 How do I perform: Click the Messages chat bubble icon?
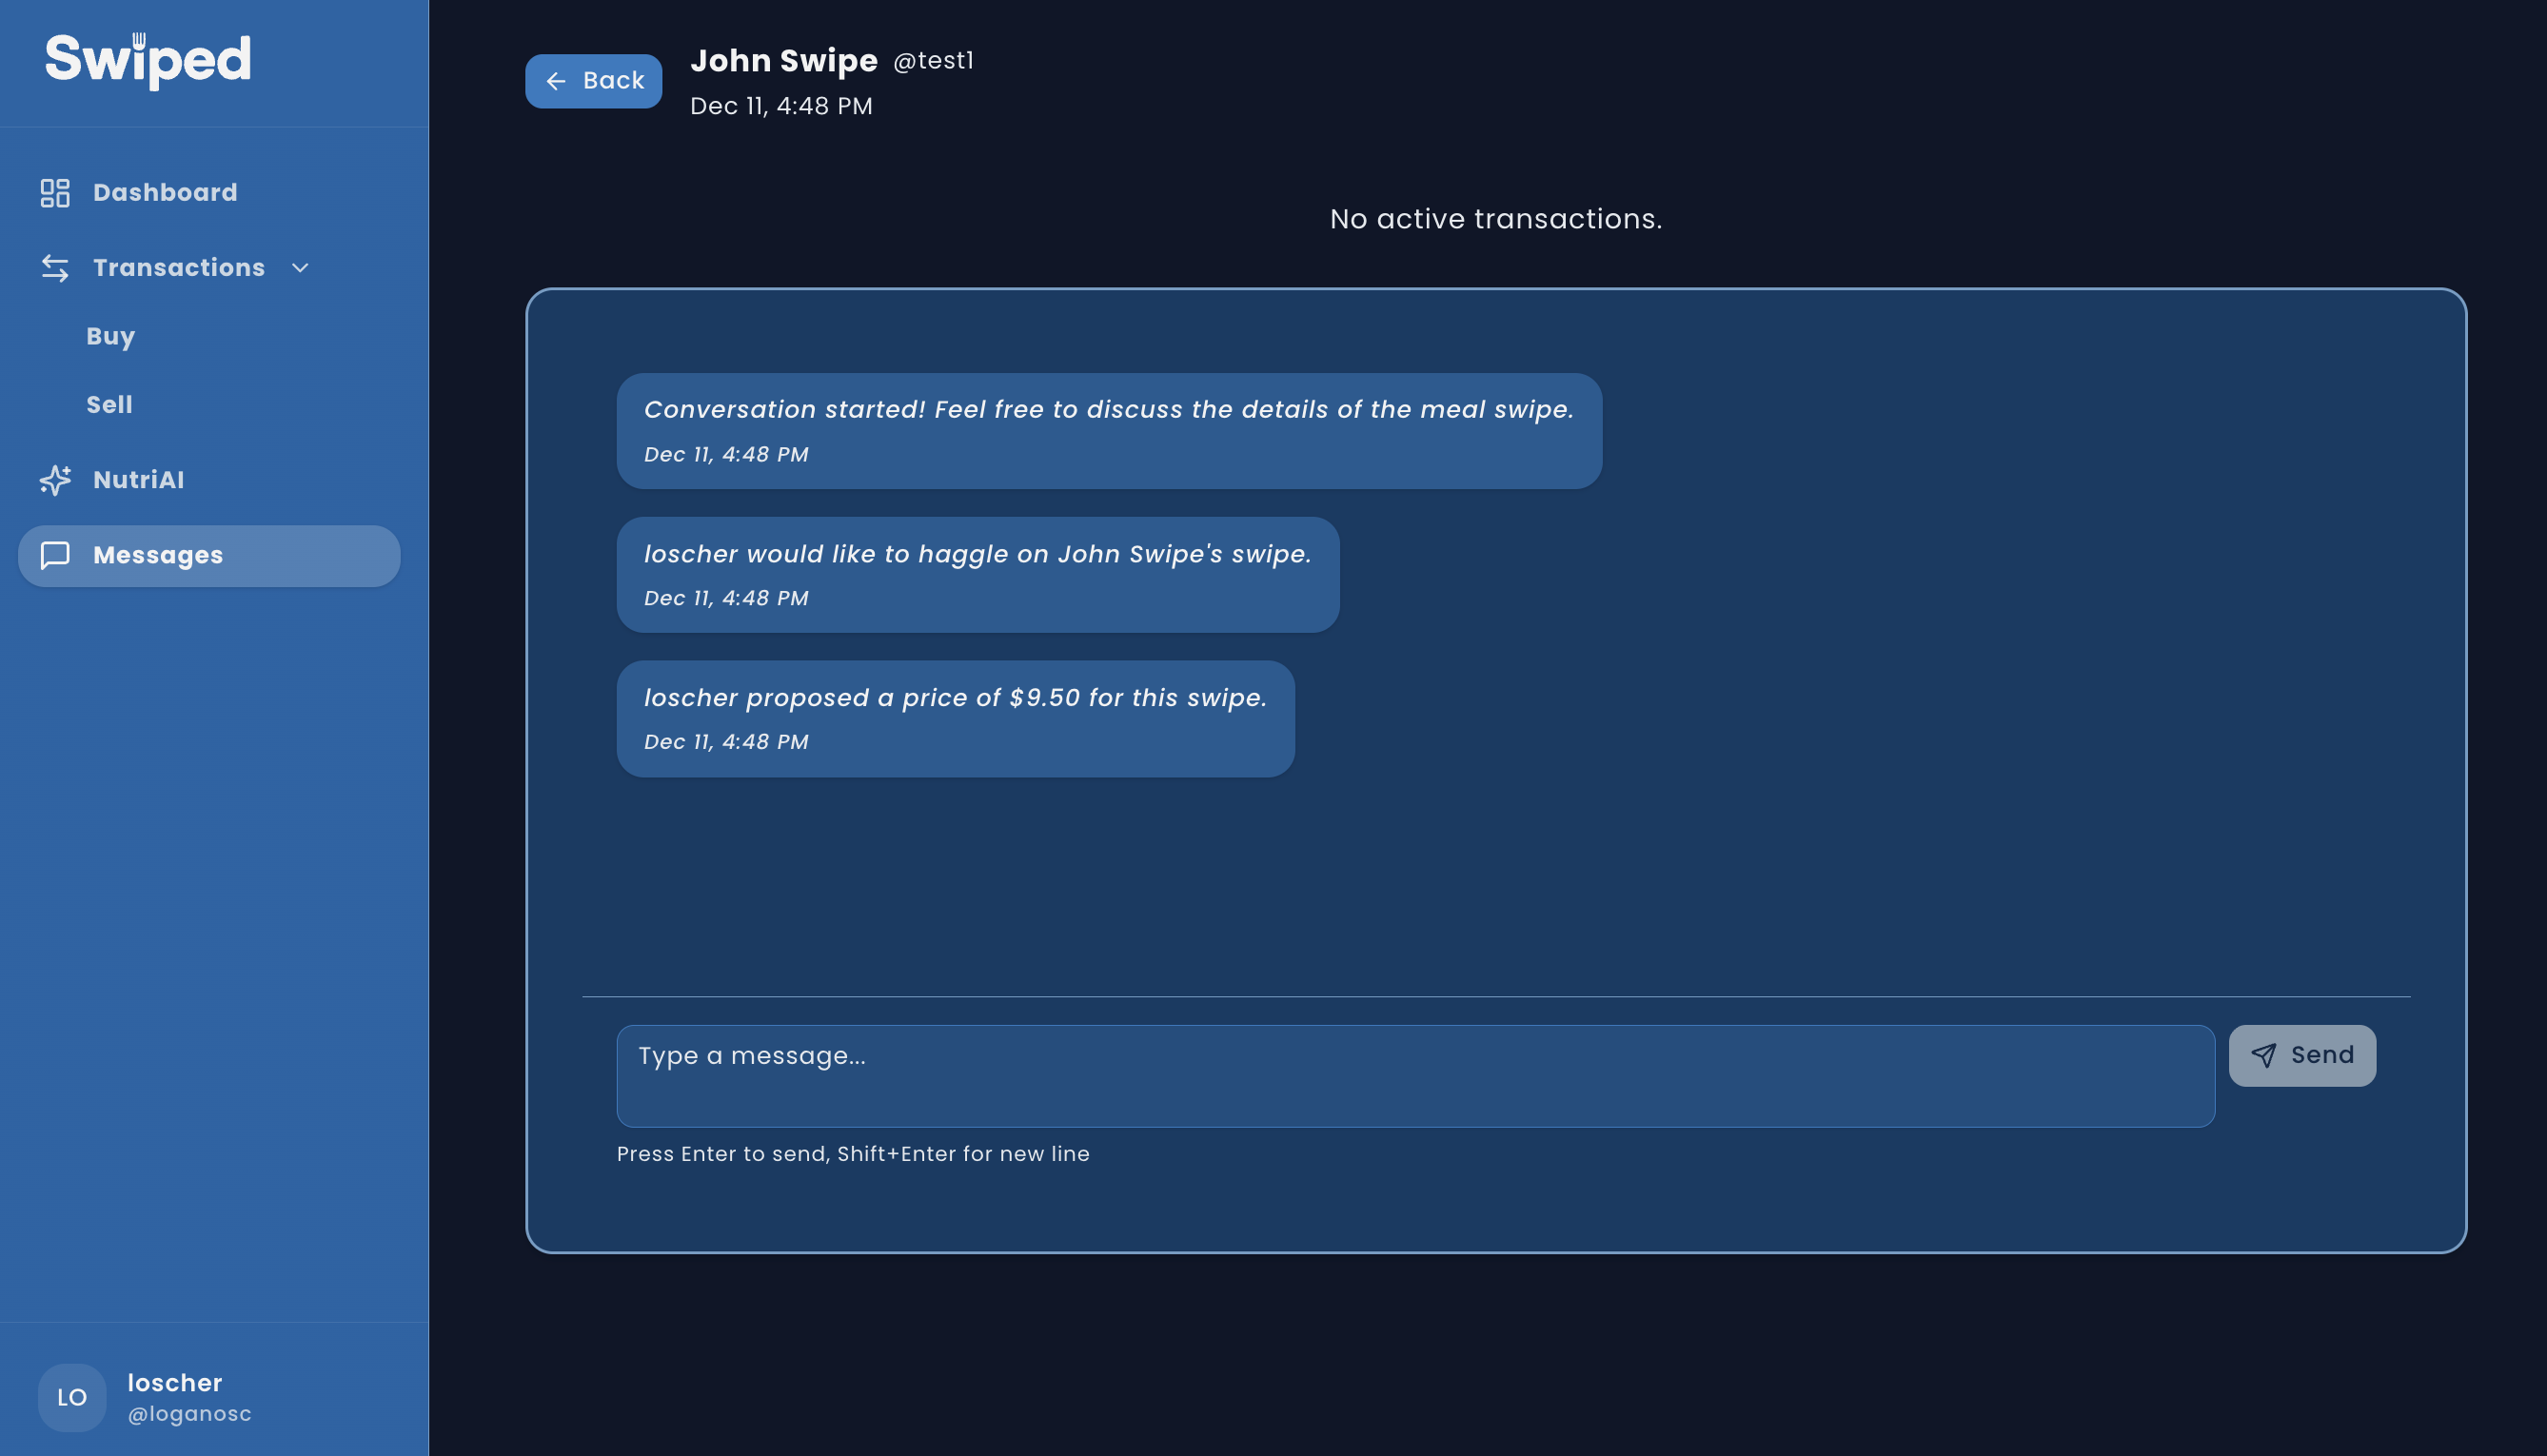[55, 555]
